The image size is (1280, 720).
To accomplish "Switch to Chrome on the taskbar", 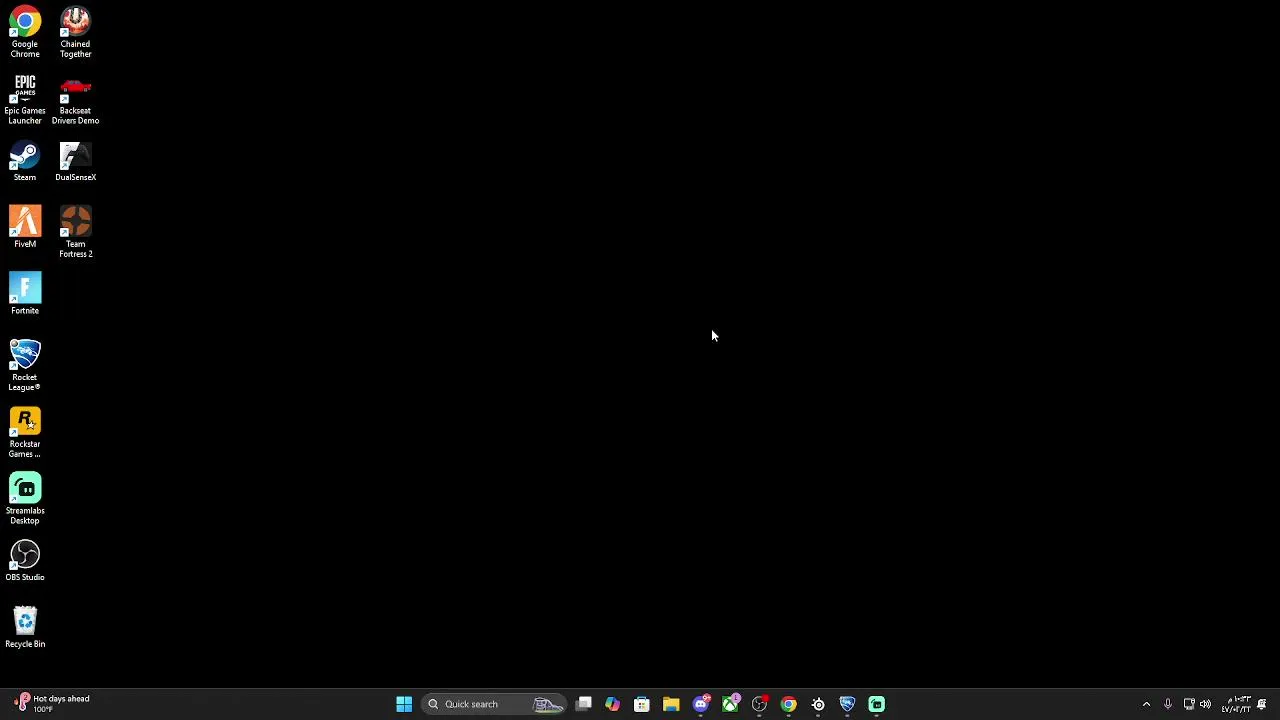I will coord(788,704).
